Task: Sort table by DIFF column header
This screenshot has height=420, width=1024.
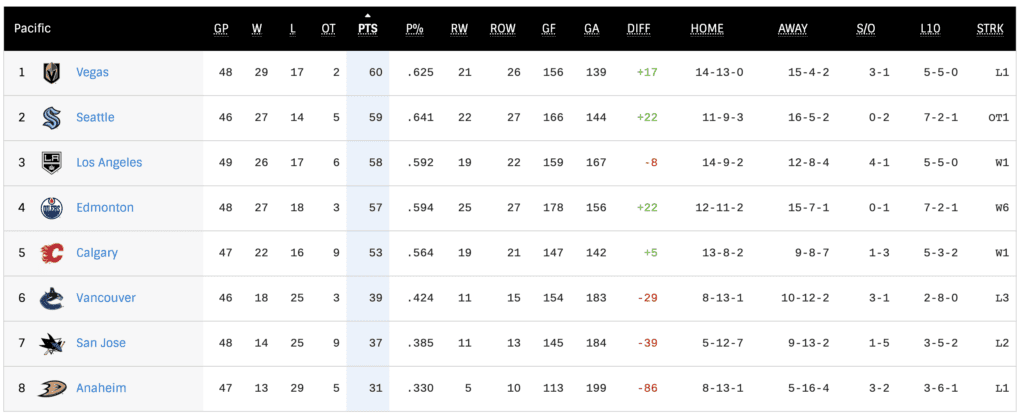Action: 638,29
